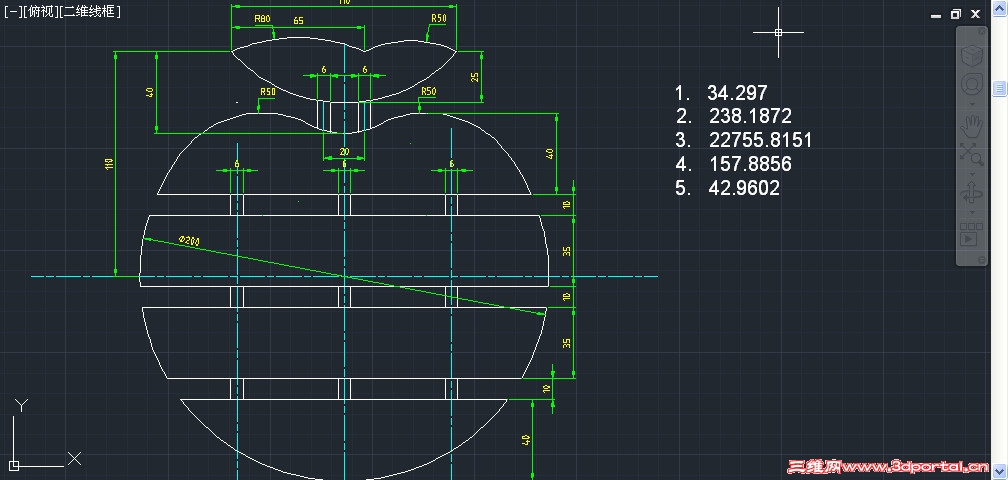Select text line '4. 157.8856'
Image resolution: width=1008 pixels, height=480 pixels.
(734, 164)
